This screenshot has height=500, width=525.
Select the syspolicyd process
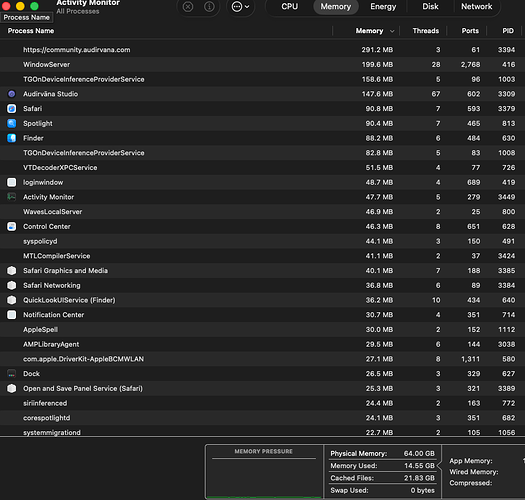point(262,241)
